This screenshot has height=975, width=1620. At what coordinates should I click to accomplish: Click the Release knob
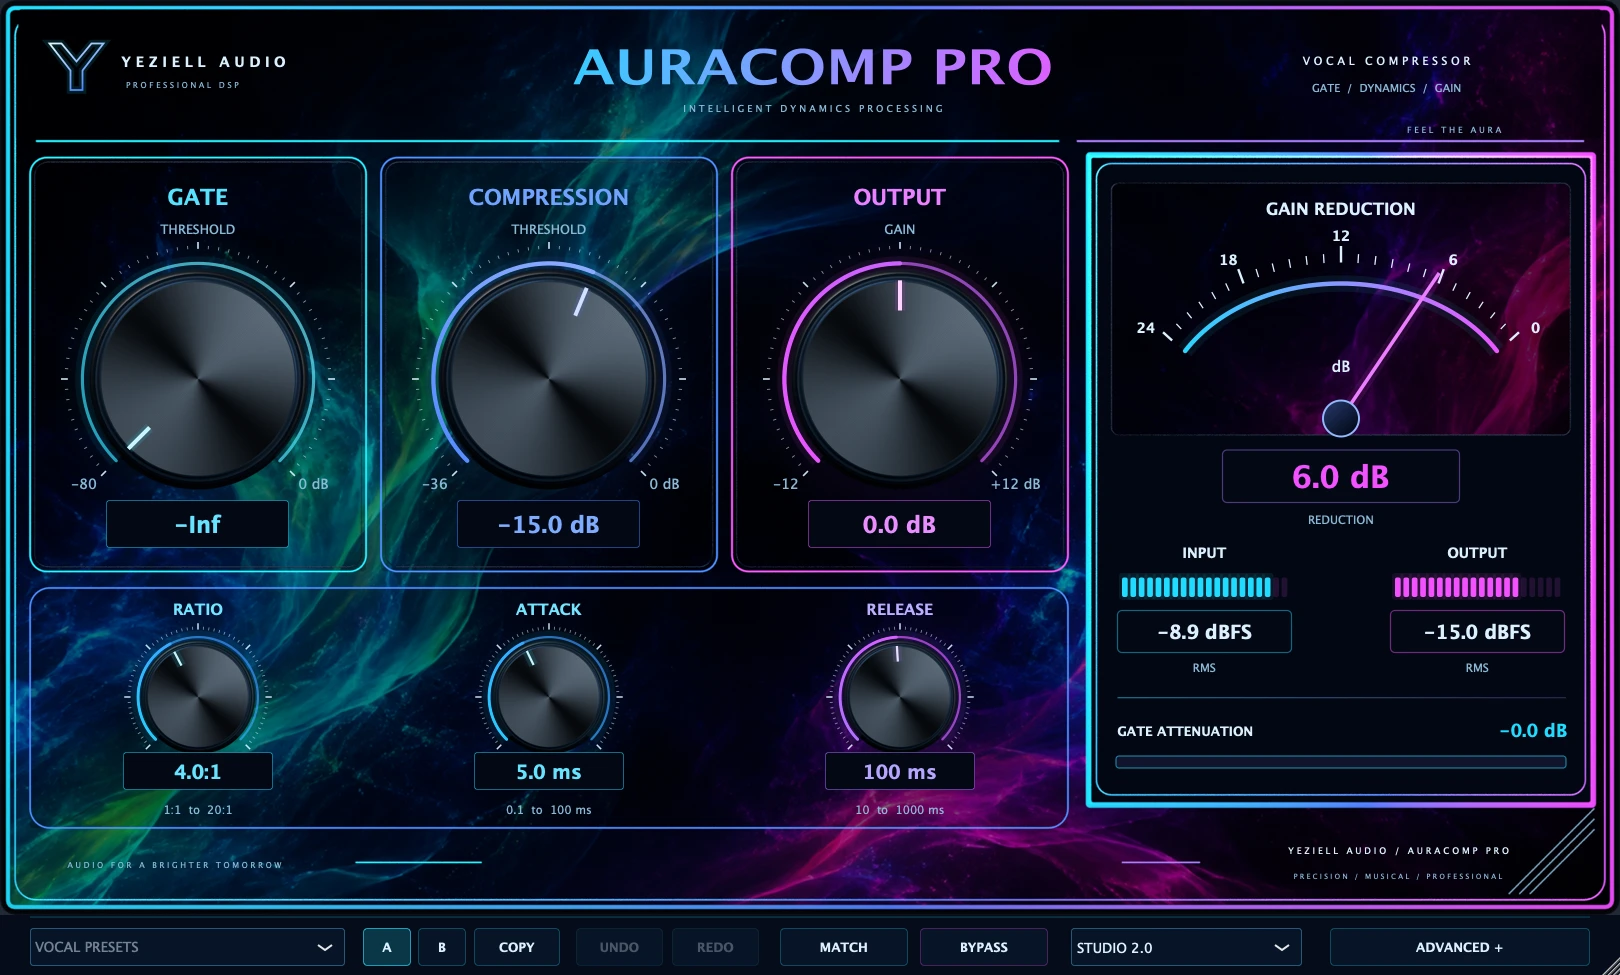point(899,696)
